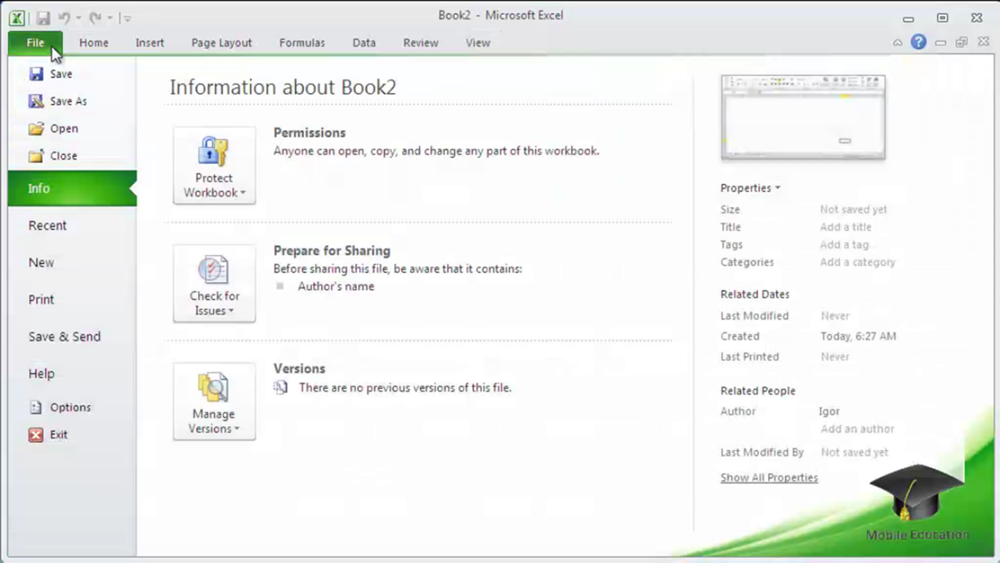Click the Add a tag field
The width and height of the screenshot is (1000, 563).
click(844, 245)
